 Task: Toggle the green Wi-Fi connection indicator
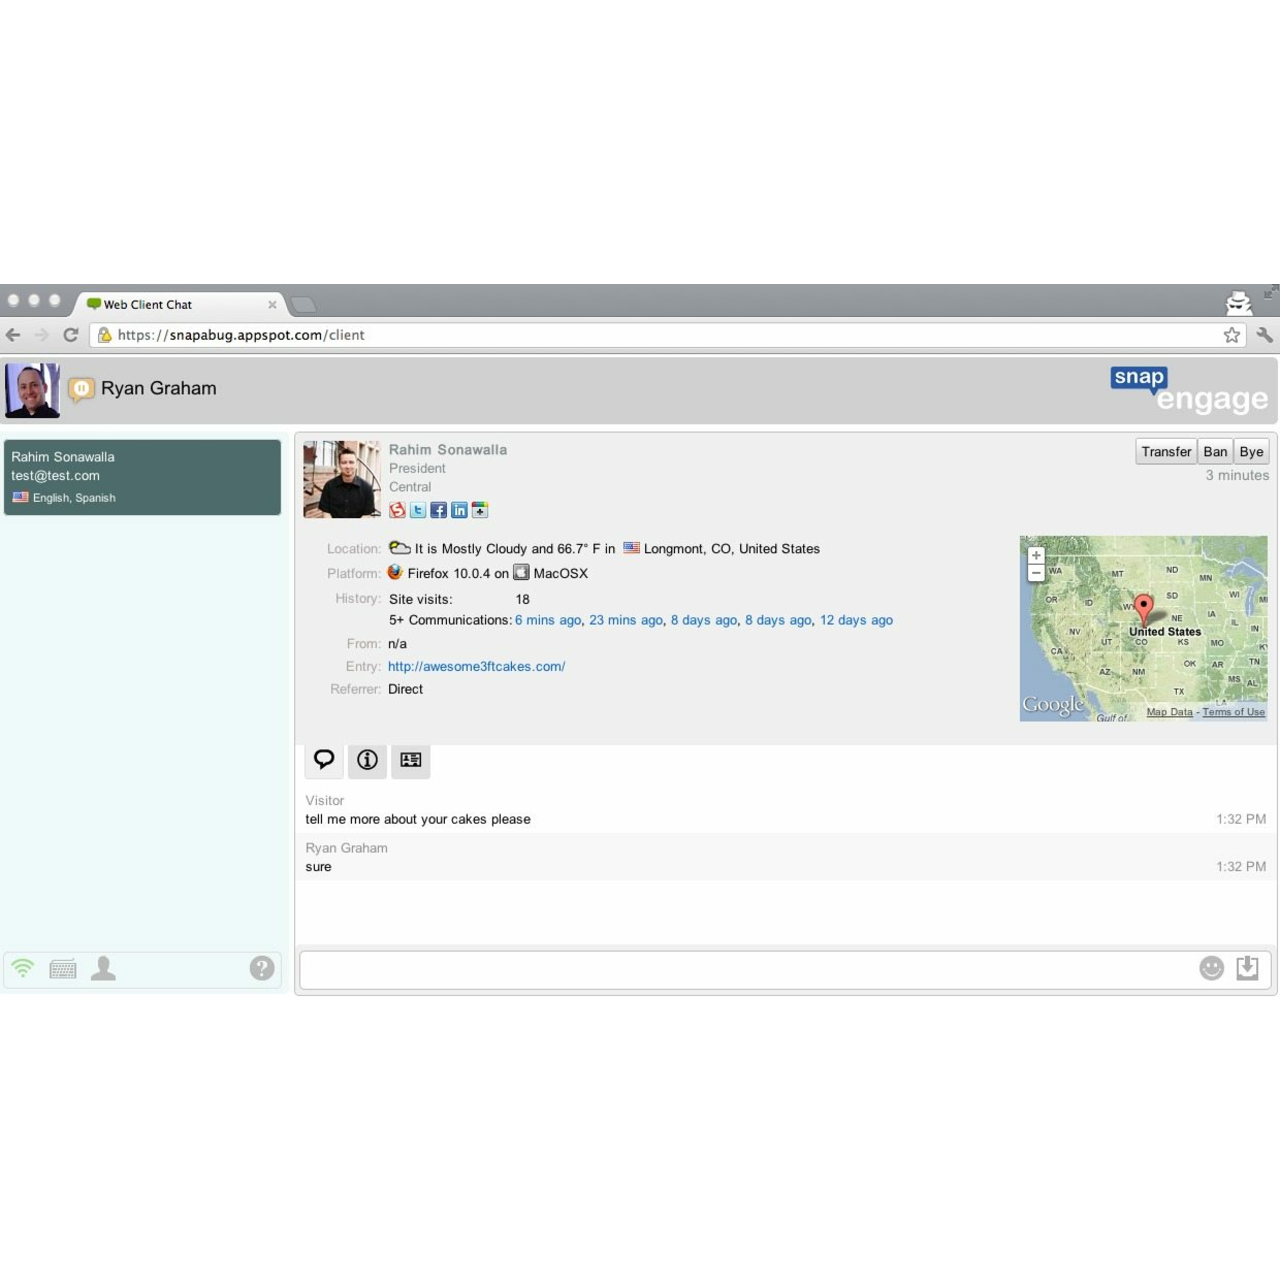coord(22,968)
